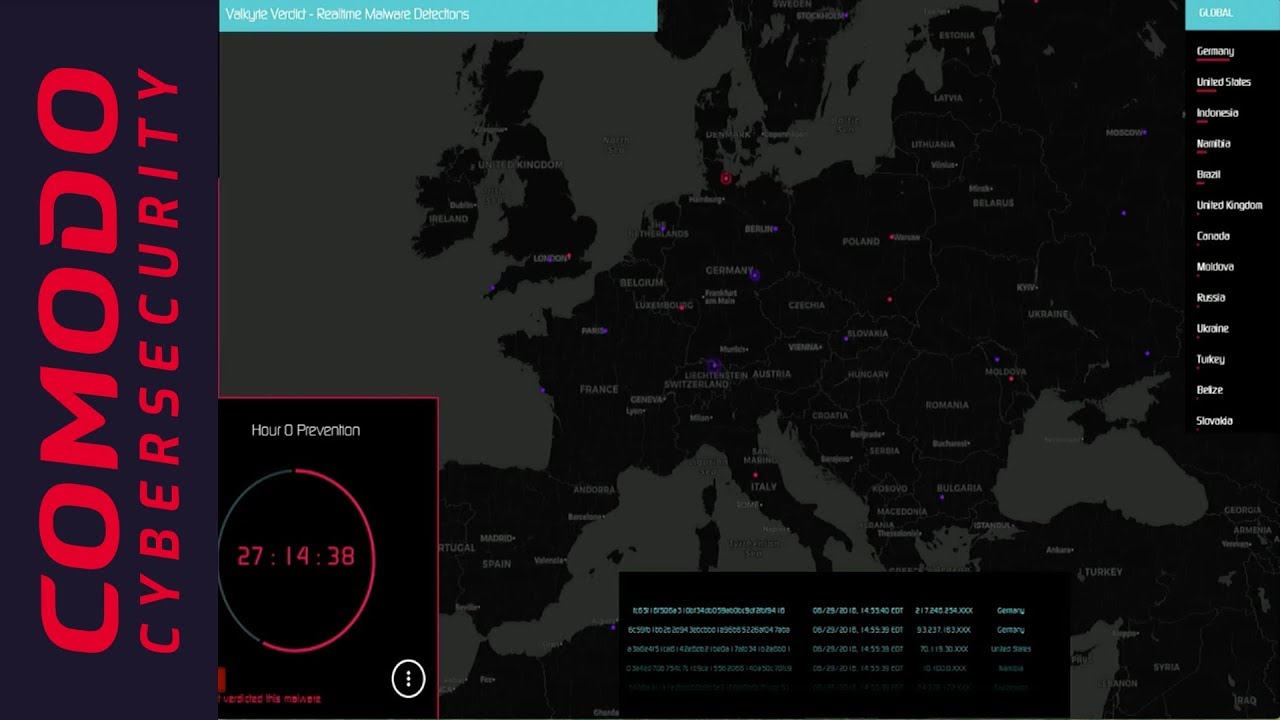Click the BELARUS label on the map
The image size is (1280, 720).
993,203
